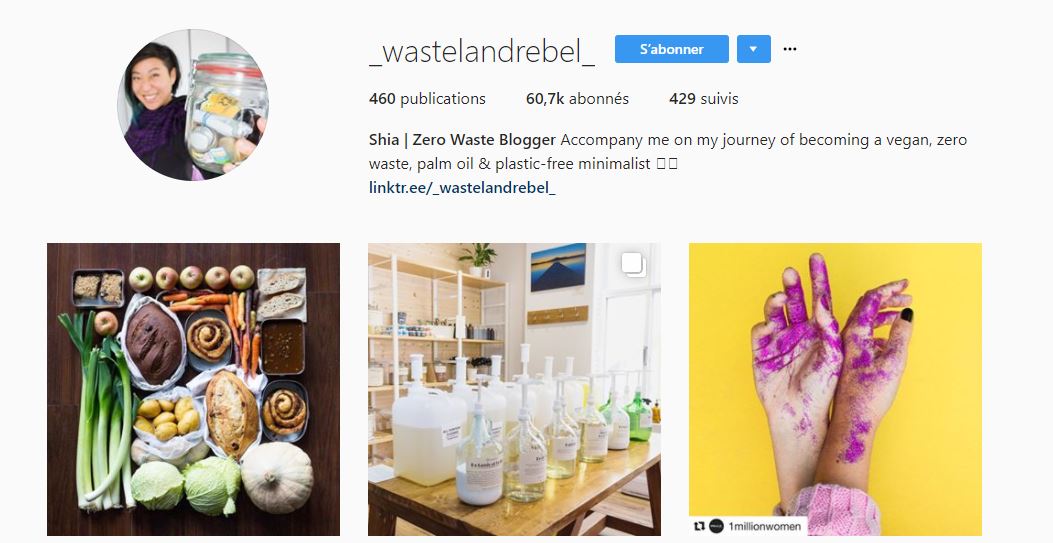Open the three-dot options menu
The height and width of the screenshot is (543, 1053).
790,49
